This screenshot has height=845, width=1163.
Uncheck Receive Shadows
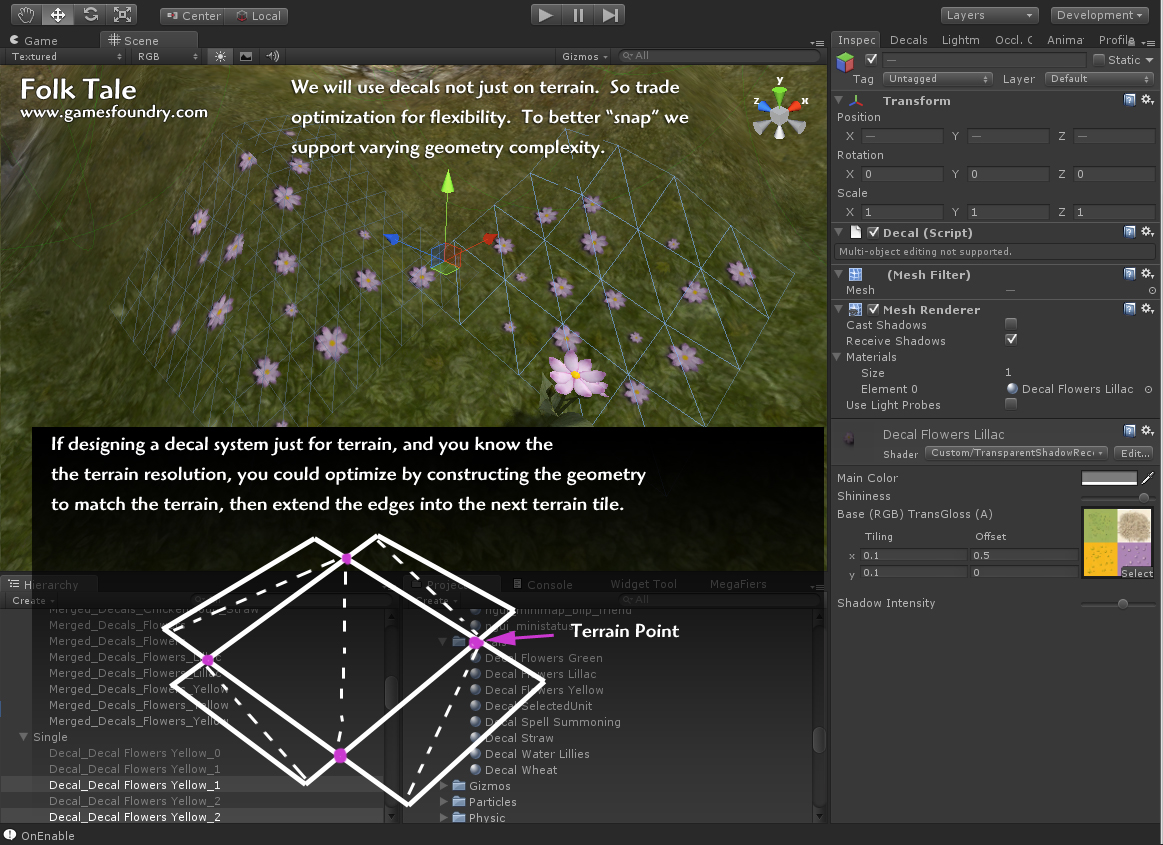1010,339
